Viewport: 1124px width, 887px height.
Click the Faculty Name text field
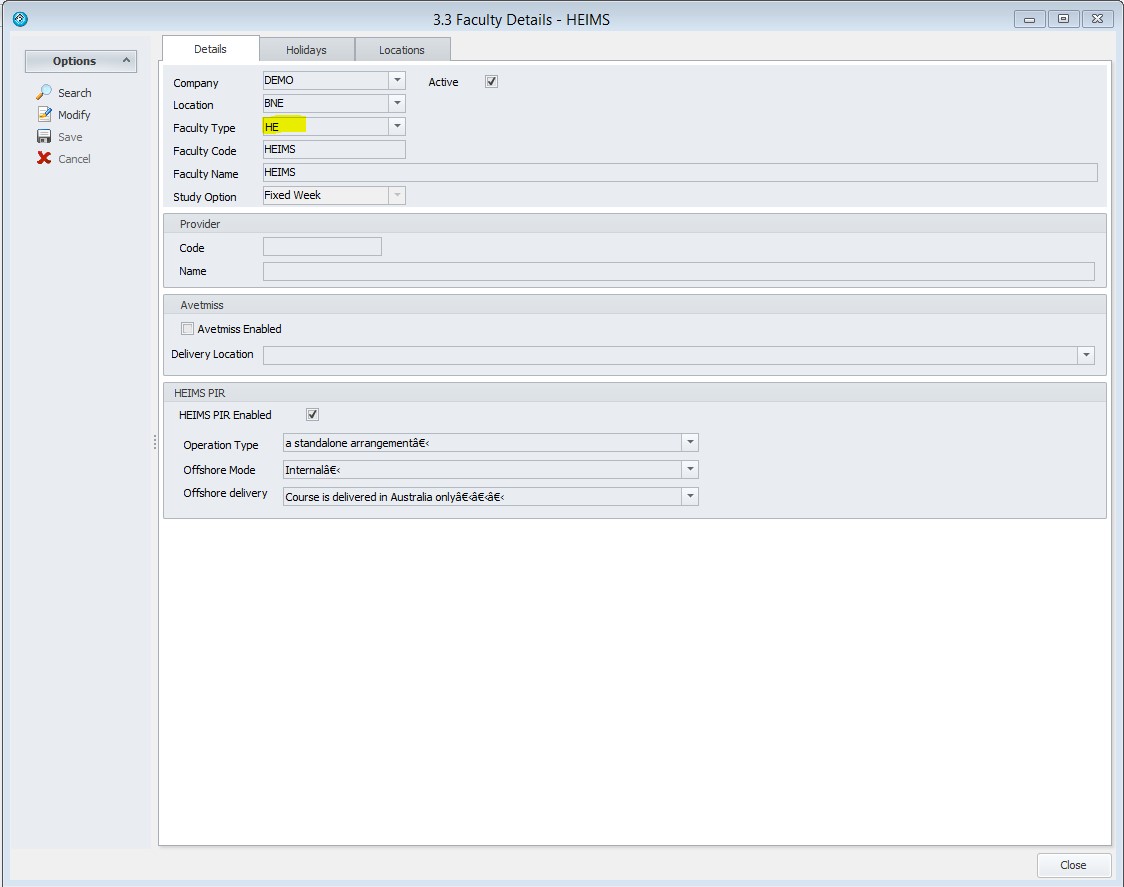pos(680,173)
